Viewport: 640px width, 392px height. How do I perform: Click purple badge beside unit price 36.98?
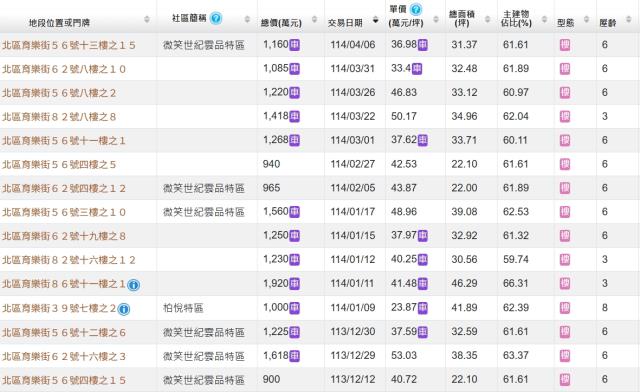click(x=422, y=45)
